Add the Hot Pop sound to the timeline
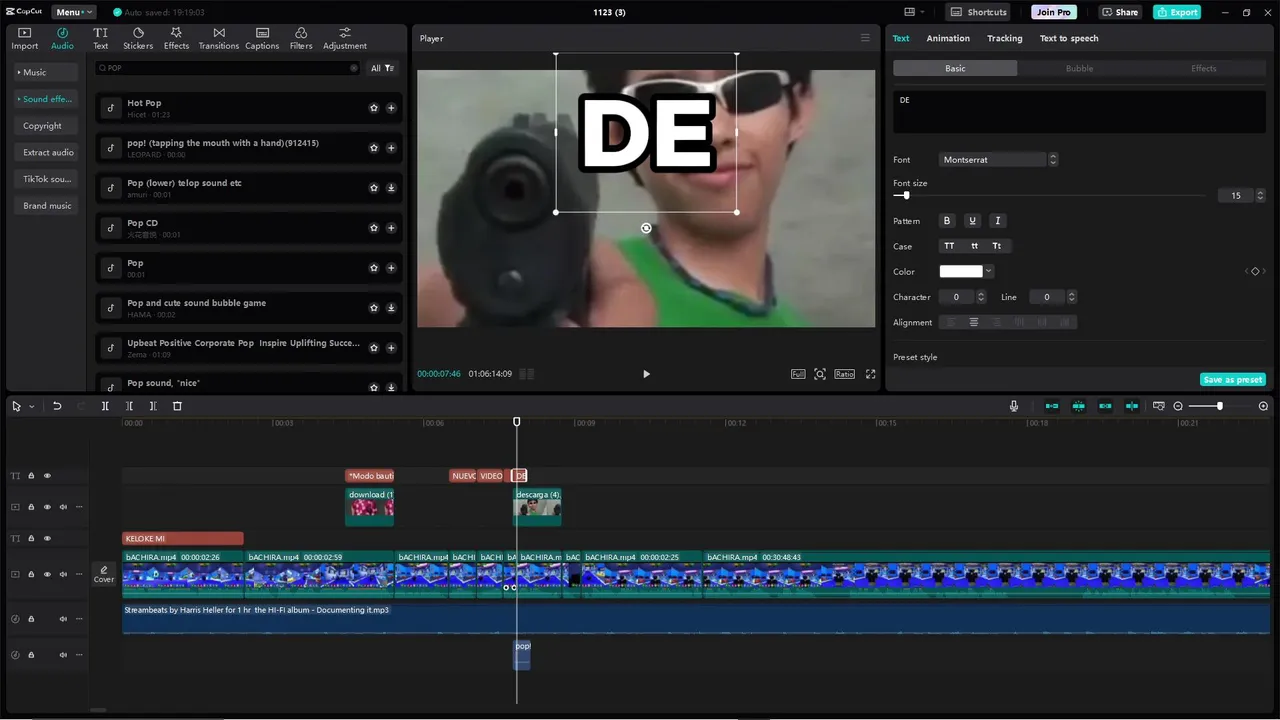The image size is (1280, 720). click(x=391, y=108)
